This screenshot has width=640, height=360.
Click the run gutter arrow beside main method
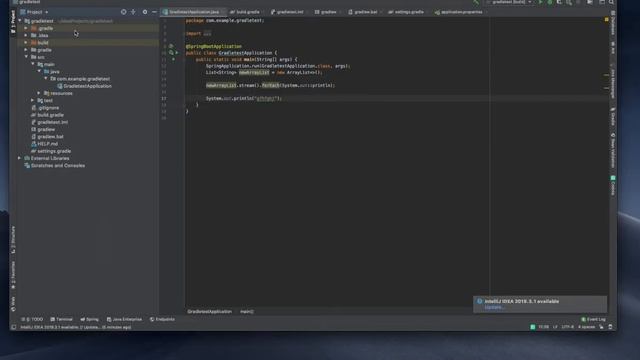coord(173,60)
